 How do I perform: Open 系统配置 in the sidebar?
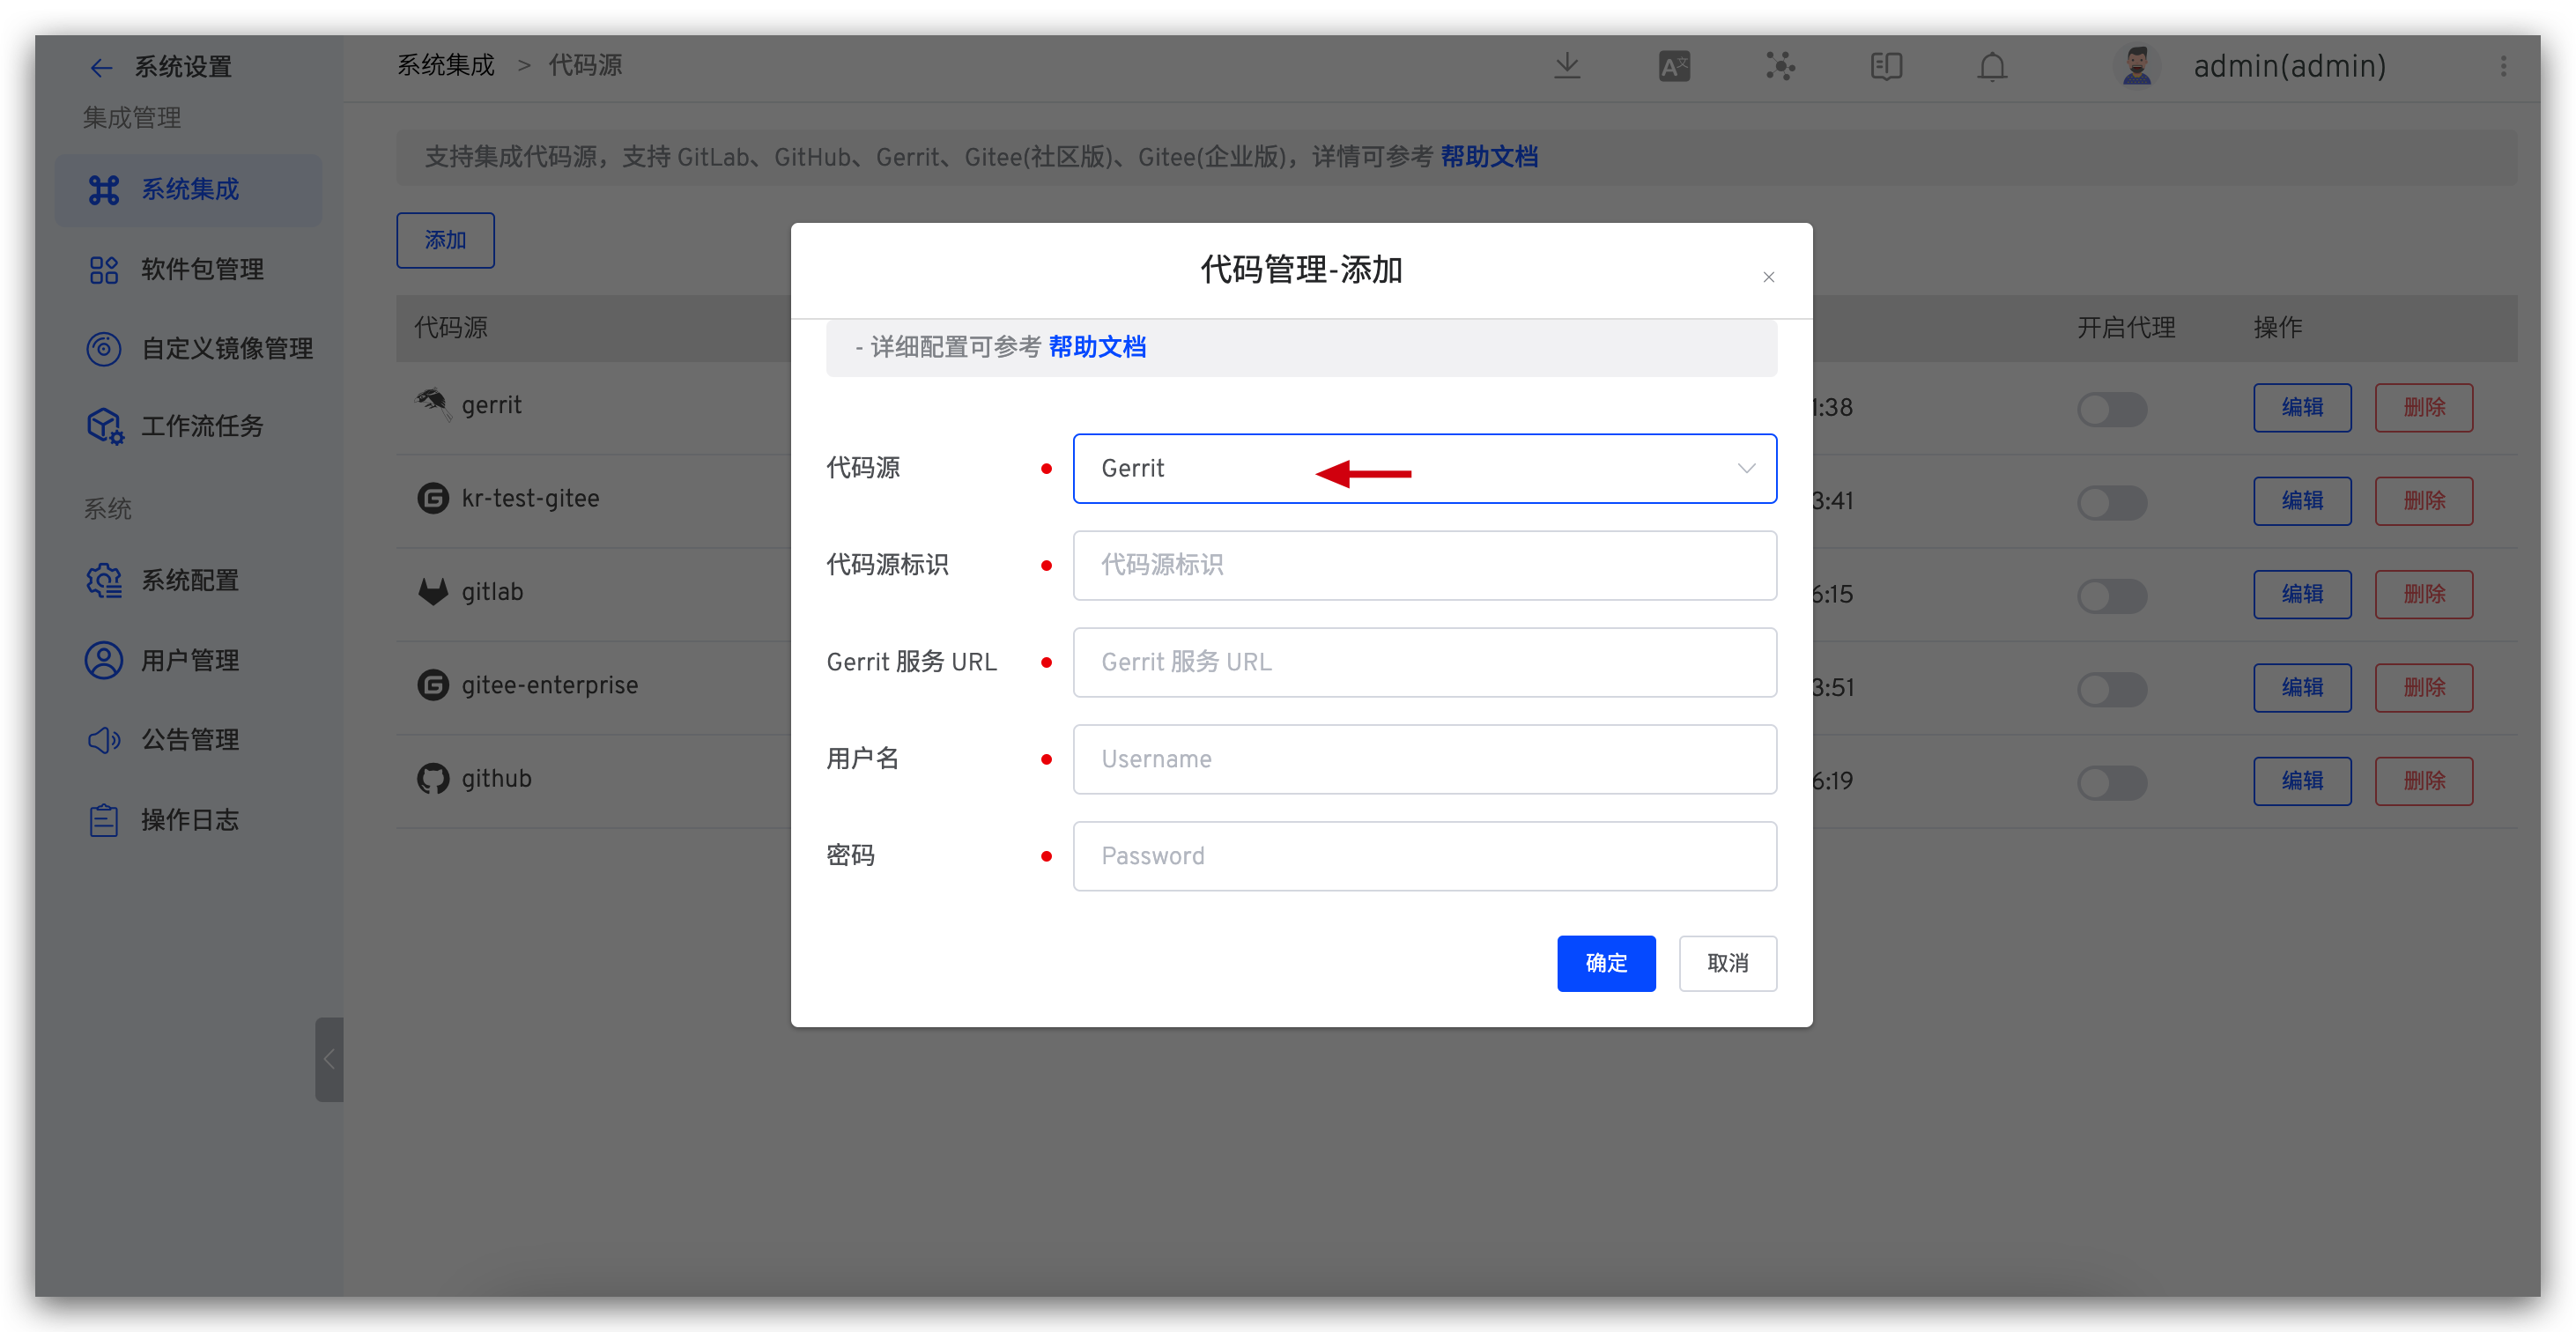point(188,580)
